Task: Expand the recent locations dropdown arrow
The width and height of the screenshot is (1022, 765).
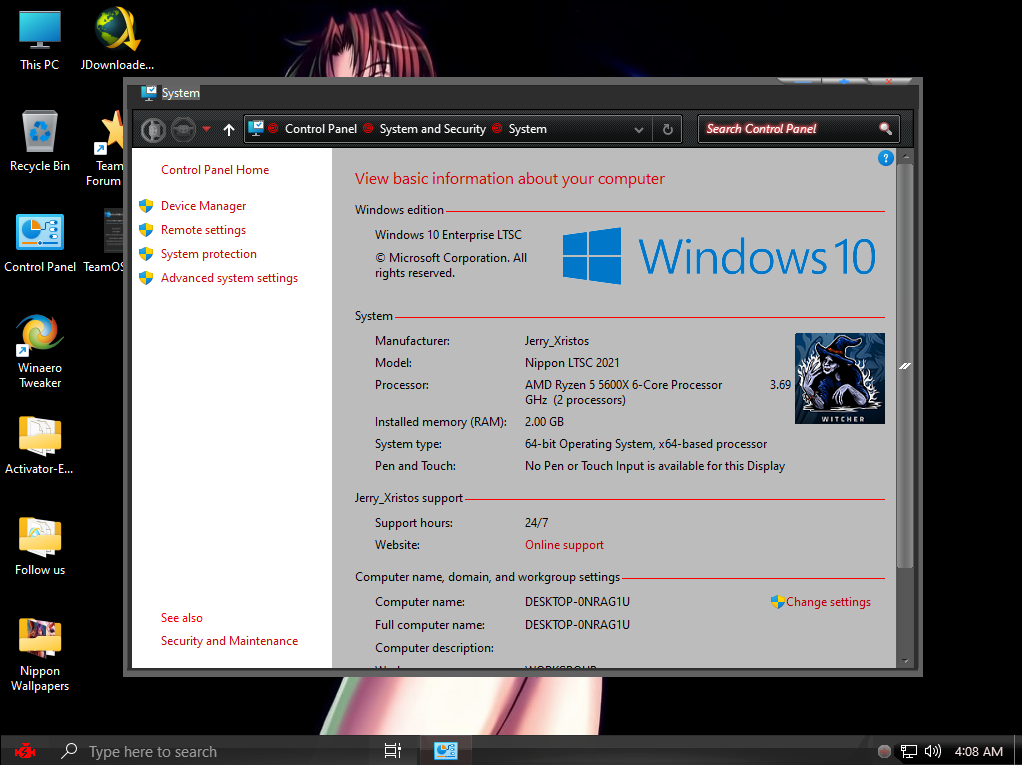Action: [x=207, y=129]
